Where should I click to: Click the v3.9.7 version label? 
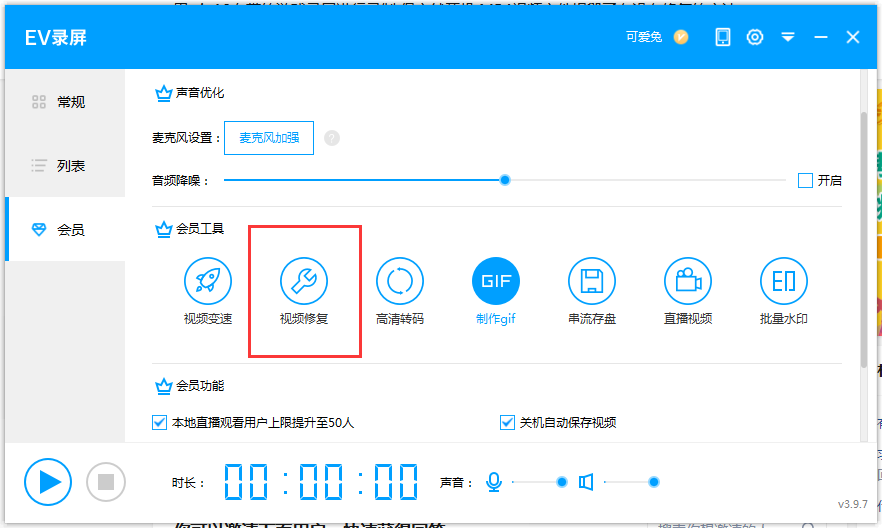(853, 504)
